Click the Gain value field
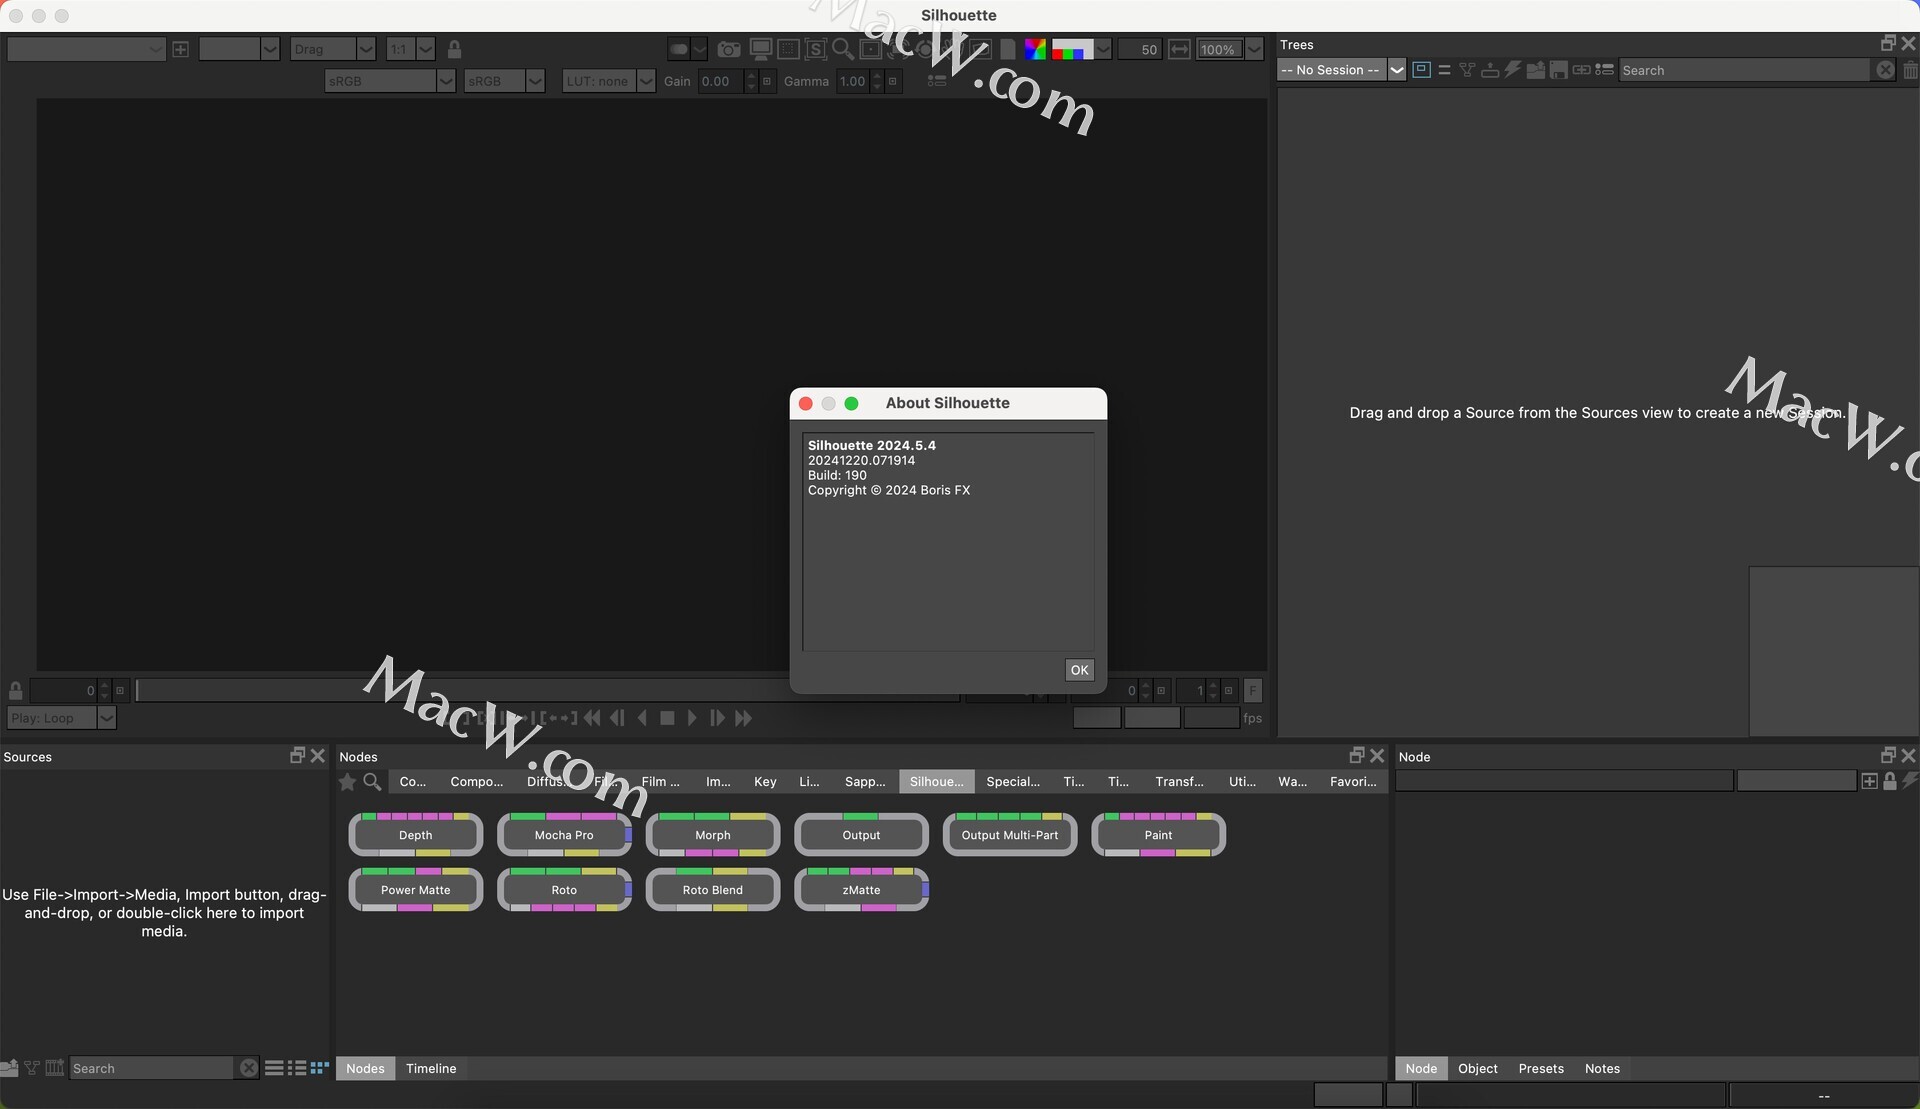 (721, 81)
